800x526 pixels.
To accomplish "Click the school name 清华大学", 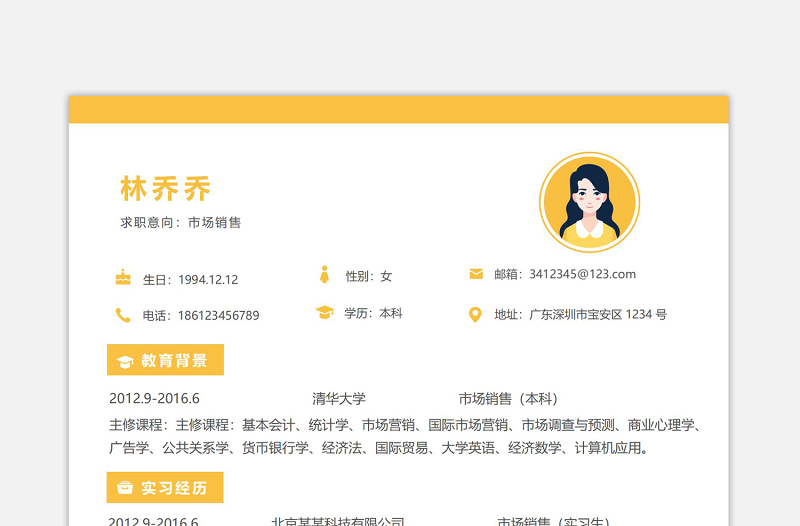I will [x=339, y=398].
